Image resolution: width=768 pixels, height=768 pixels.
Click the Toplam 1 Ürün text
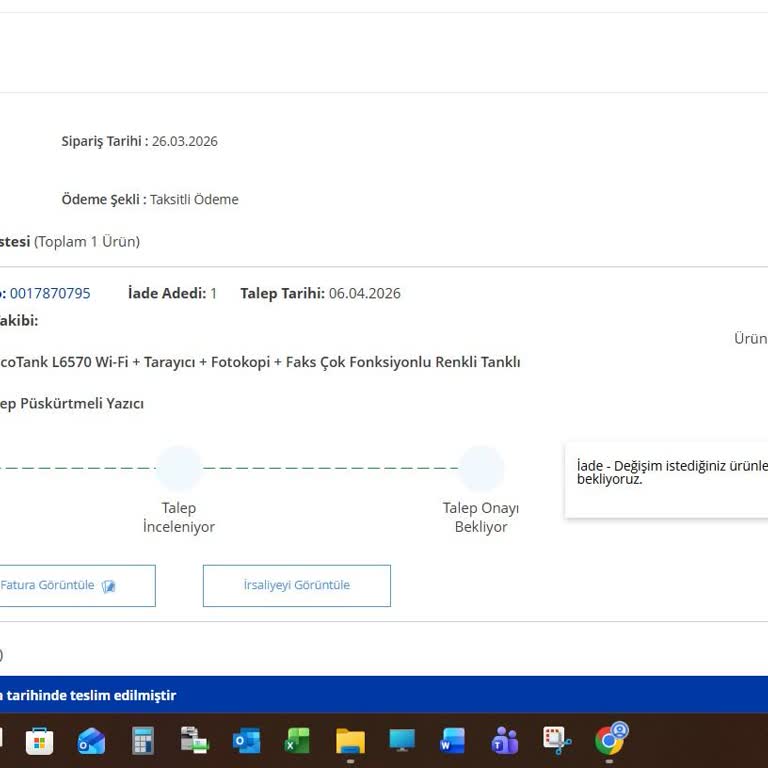[x=87, y=241]
